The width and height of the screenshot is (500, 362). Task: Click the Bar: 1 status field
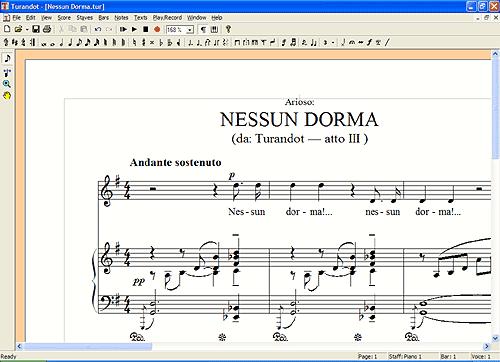(x=448, y=357)
